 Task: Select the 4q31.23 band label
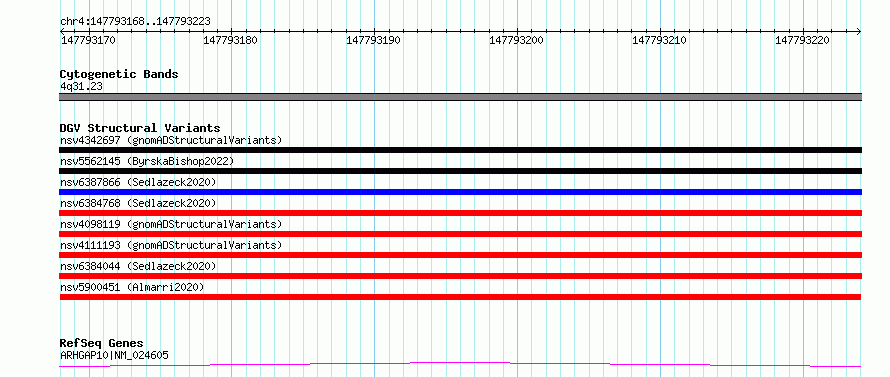pos(81,86)
